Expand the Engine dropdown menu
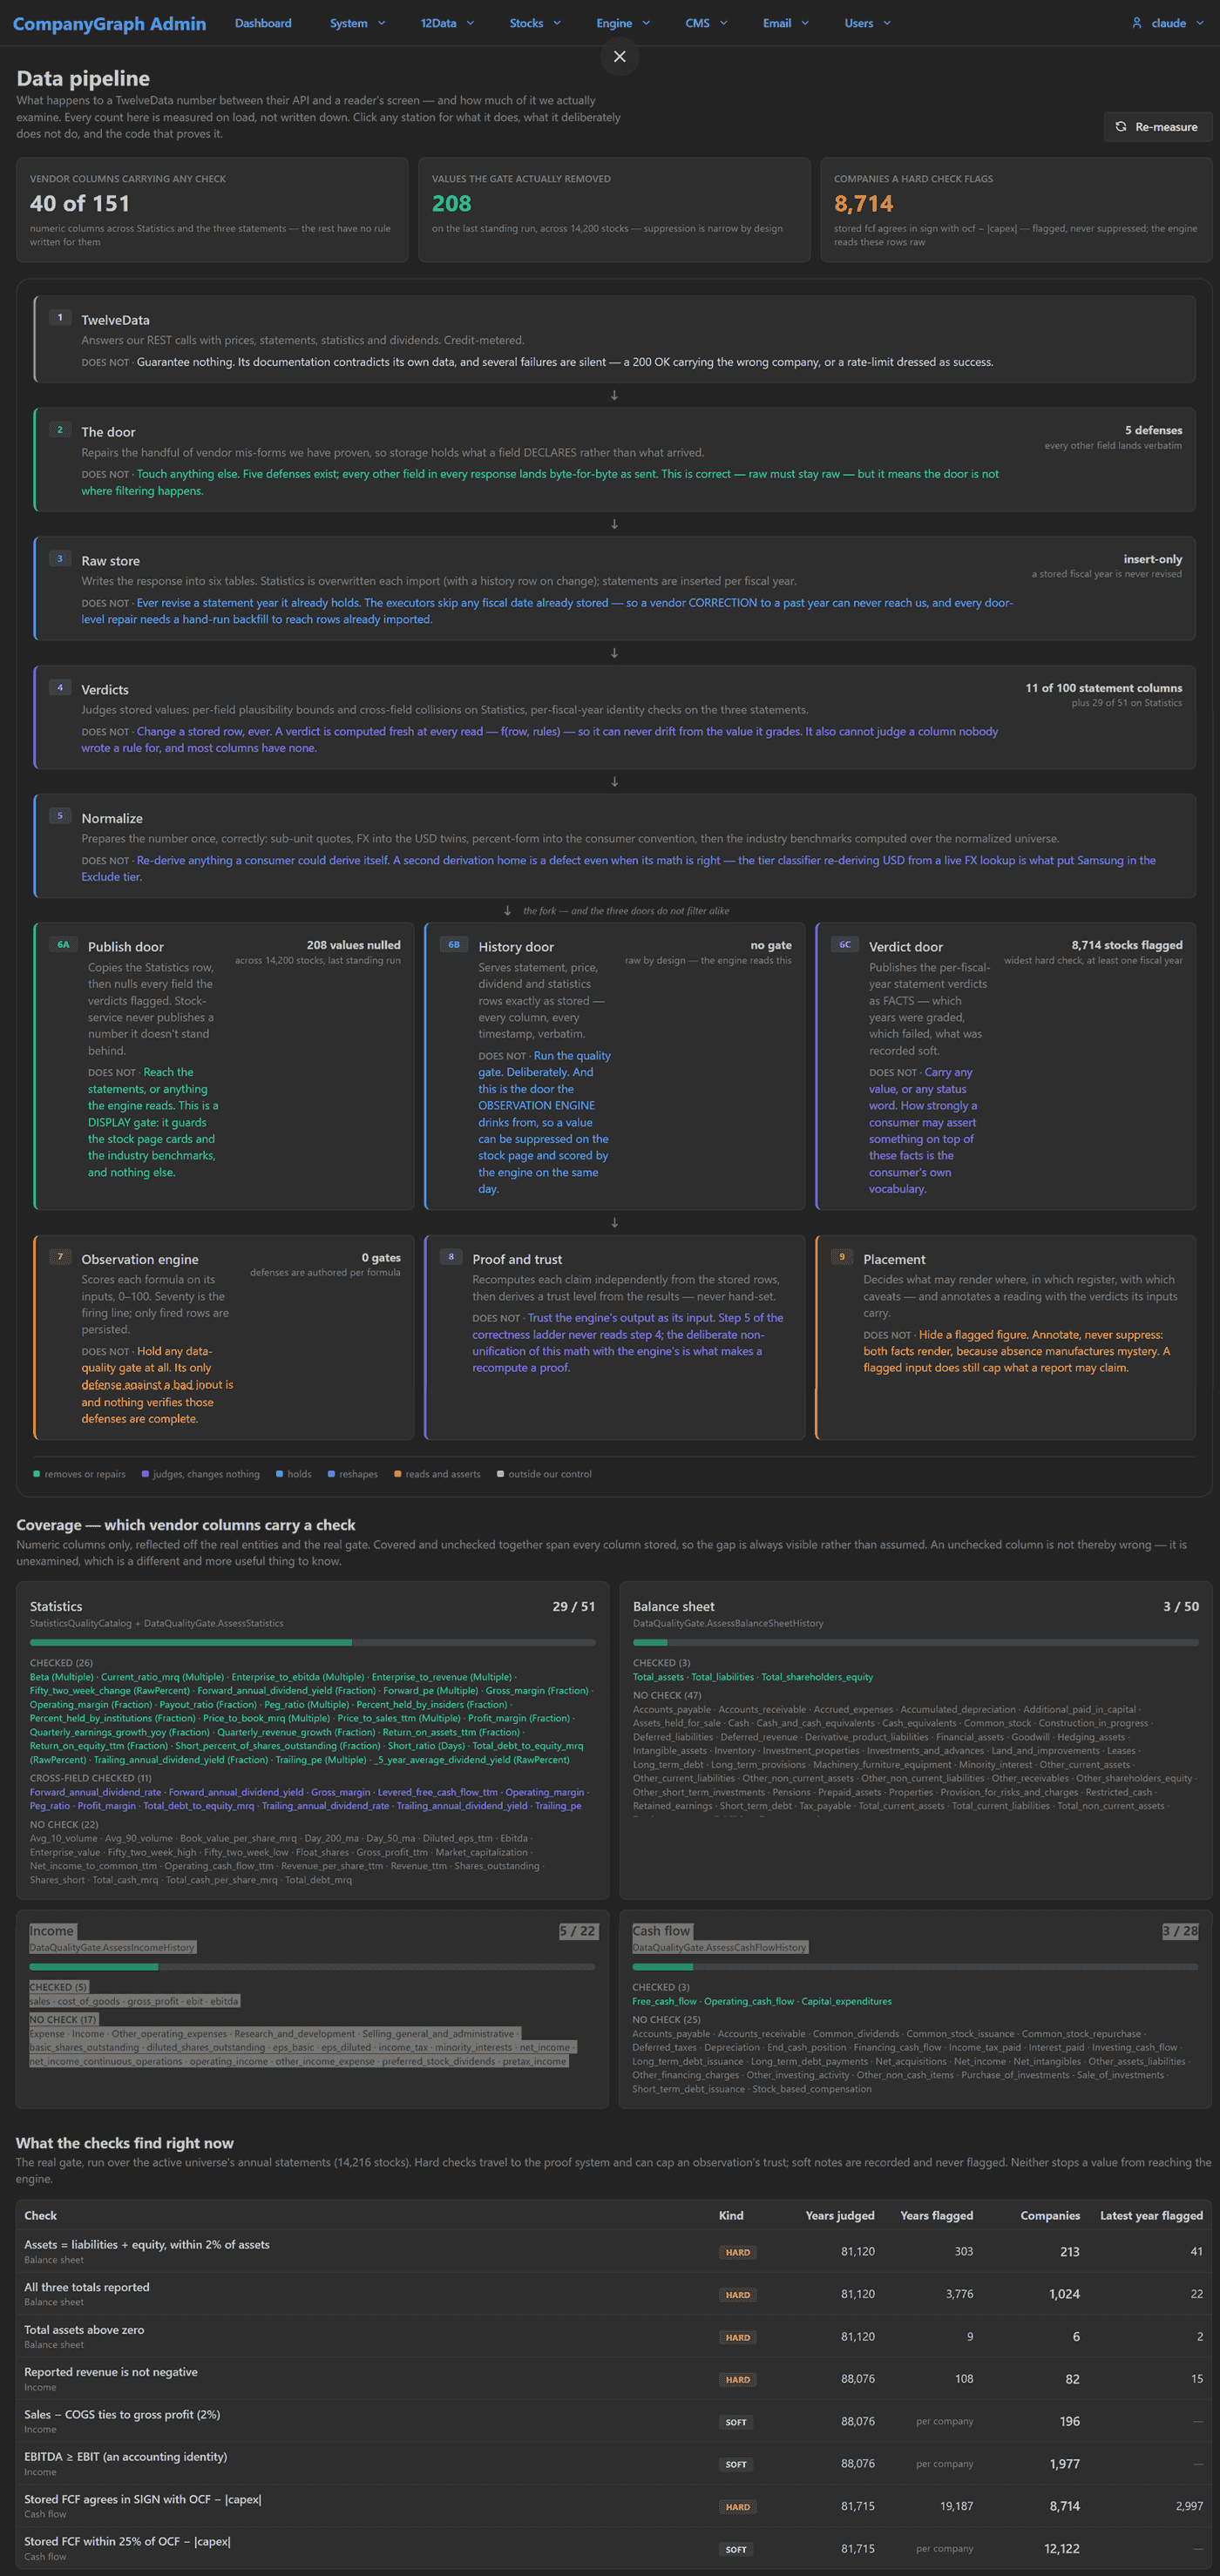The width and height of the screenshot is (1220, 2576). [x=623, y=23]
